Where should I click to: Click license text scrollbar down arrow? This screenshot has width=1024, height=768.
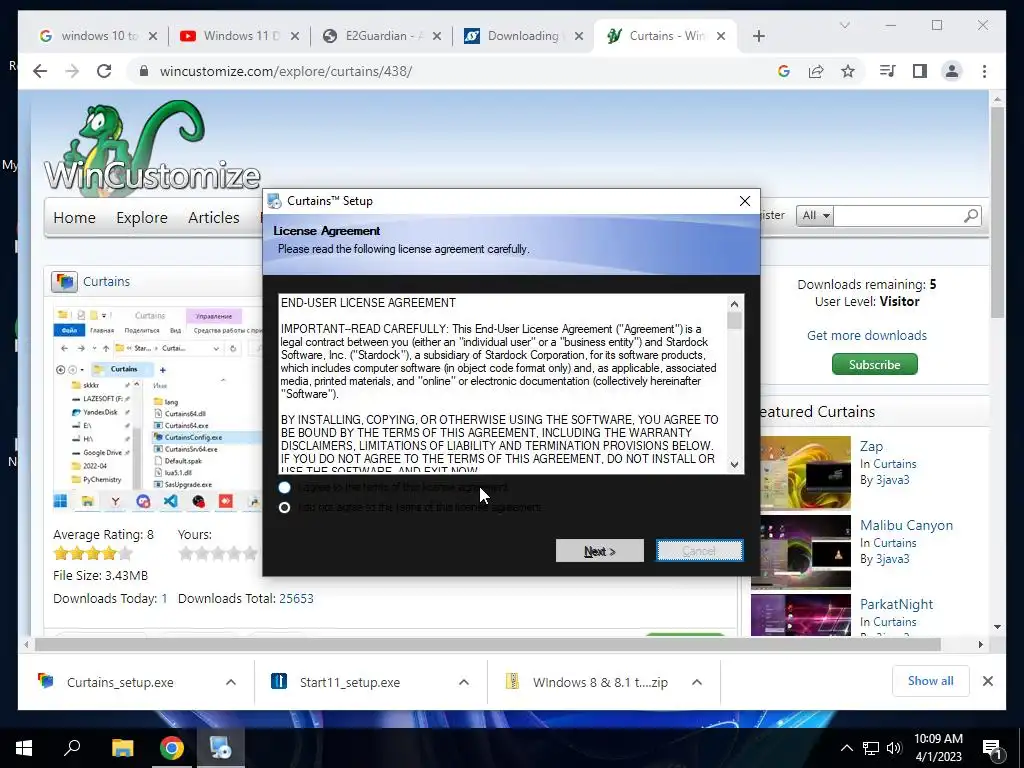point(735,464)
